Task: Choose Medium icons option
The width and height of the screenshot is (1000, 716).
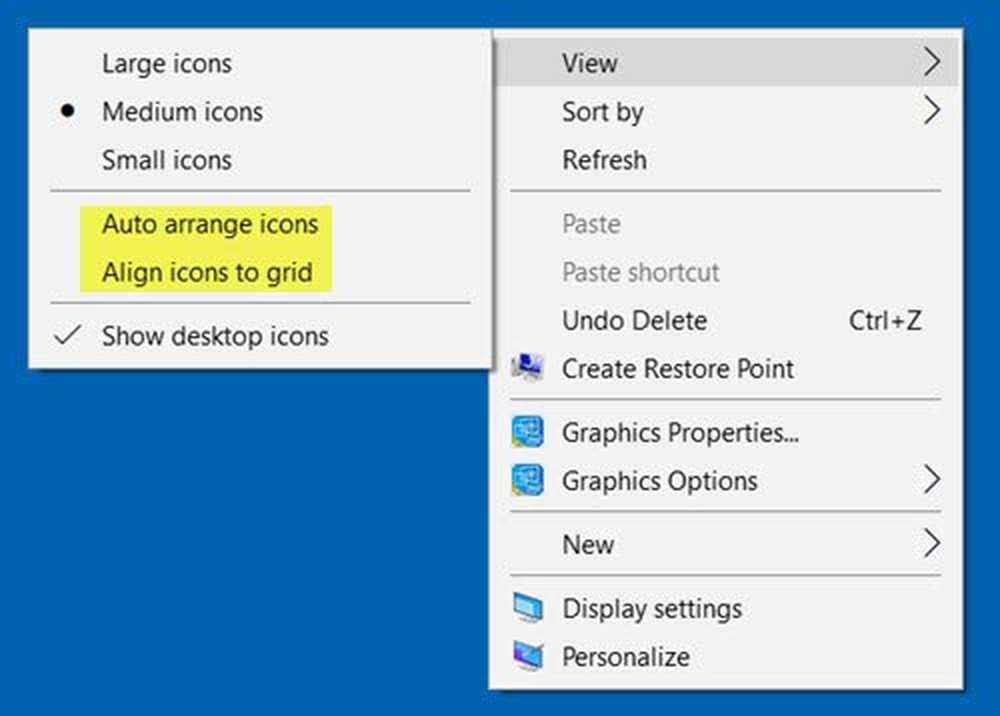Action: 182,112
